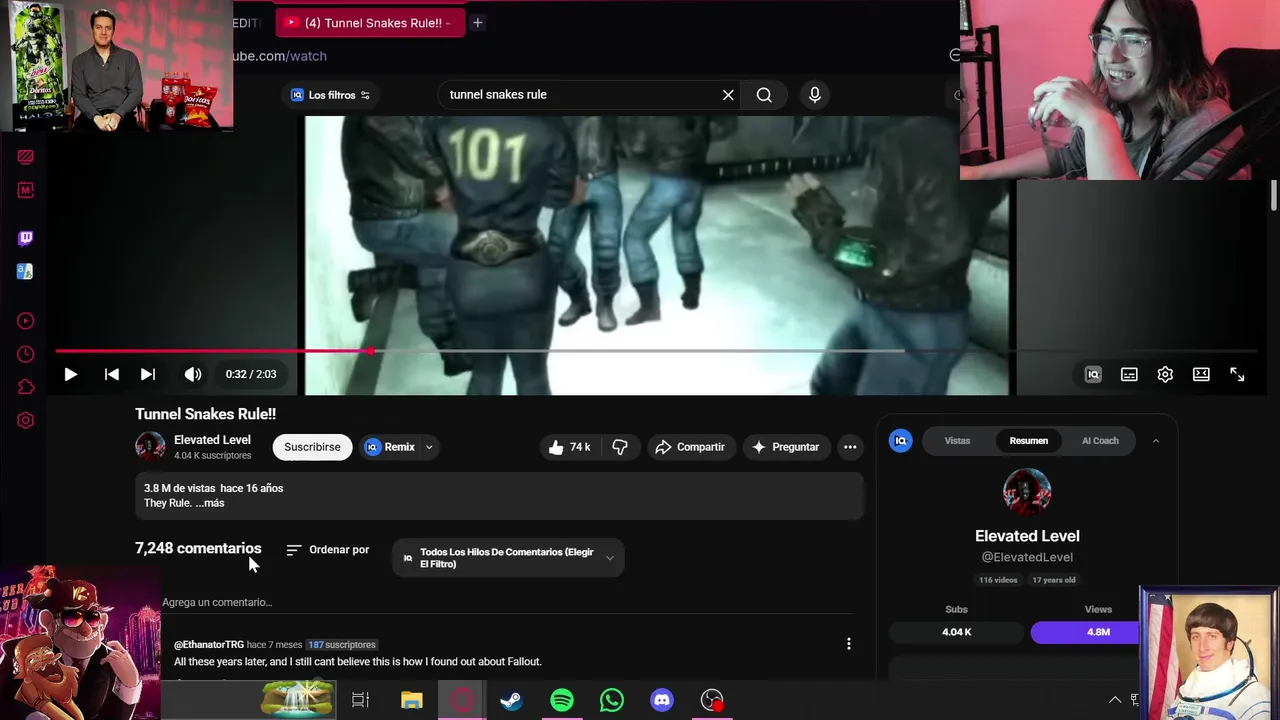
Task: Collapse the Elevated Level side panel
Action: (1155, 441)
